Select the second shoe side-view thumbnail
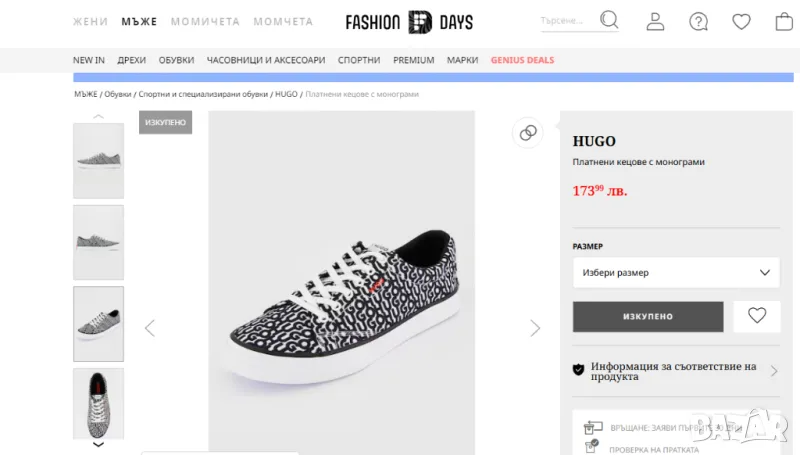800x455 pixels. 98,242
